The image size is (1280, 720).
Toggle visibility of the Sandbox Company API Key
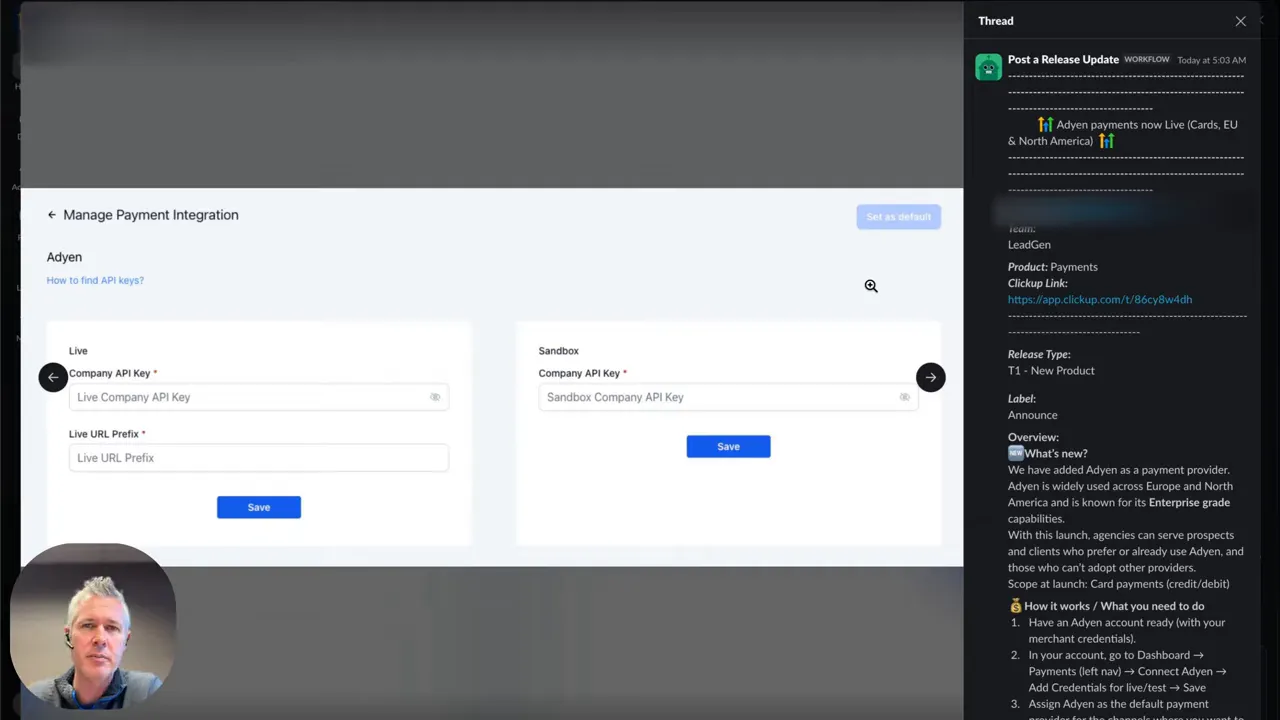[x=904, y=397]
